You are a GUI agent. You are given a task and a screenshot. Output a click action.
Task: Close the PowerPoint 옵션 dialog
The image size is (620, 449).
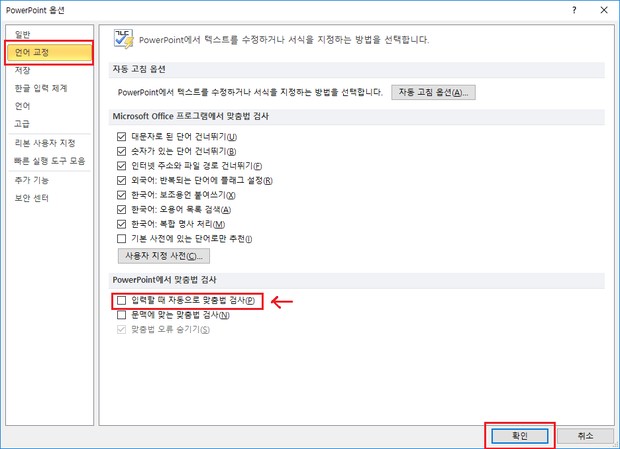(x=604, y=10)
